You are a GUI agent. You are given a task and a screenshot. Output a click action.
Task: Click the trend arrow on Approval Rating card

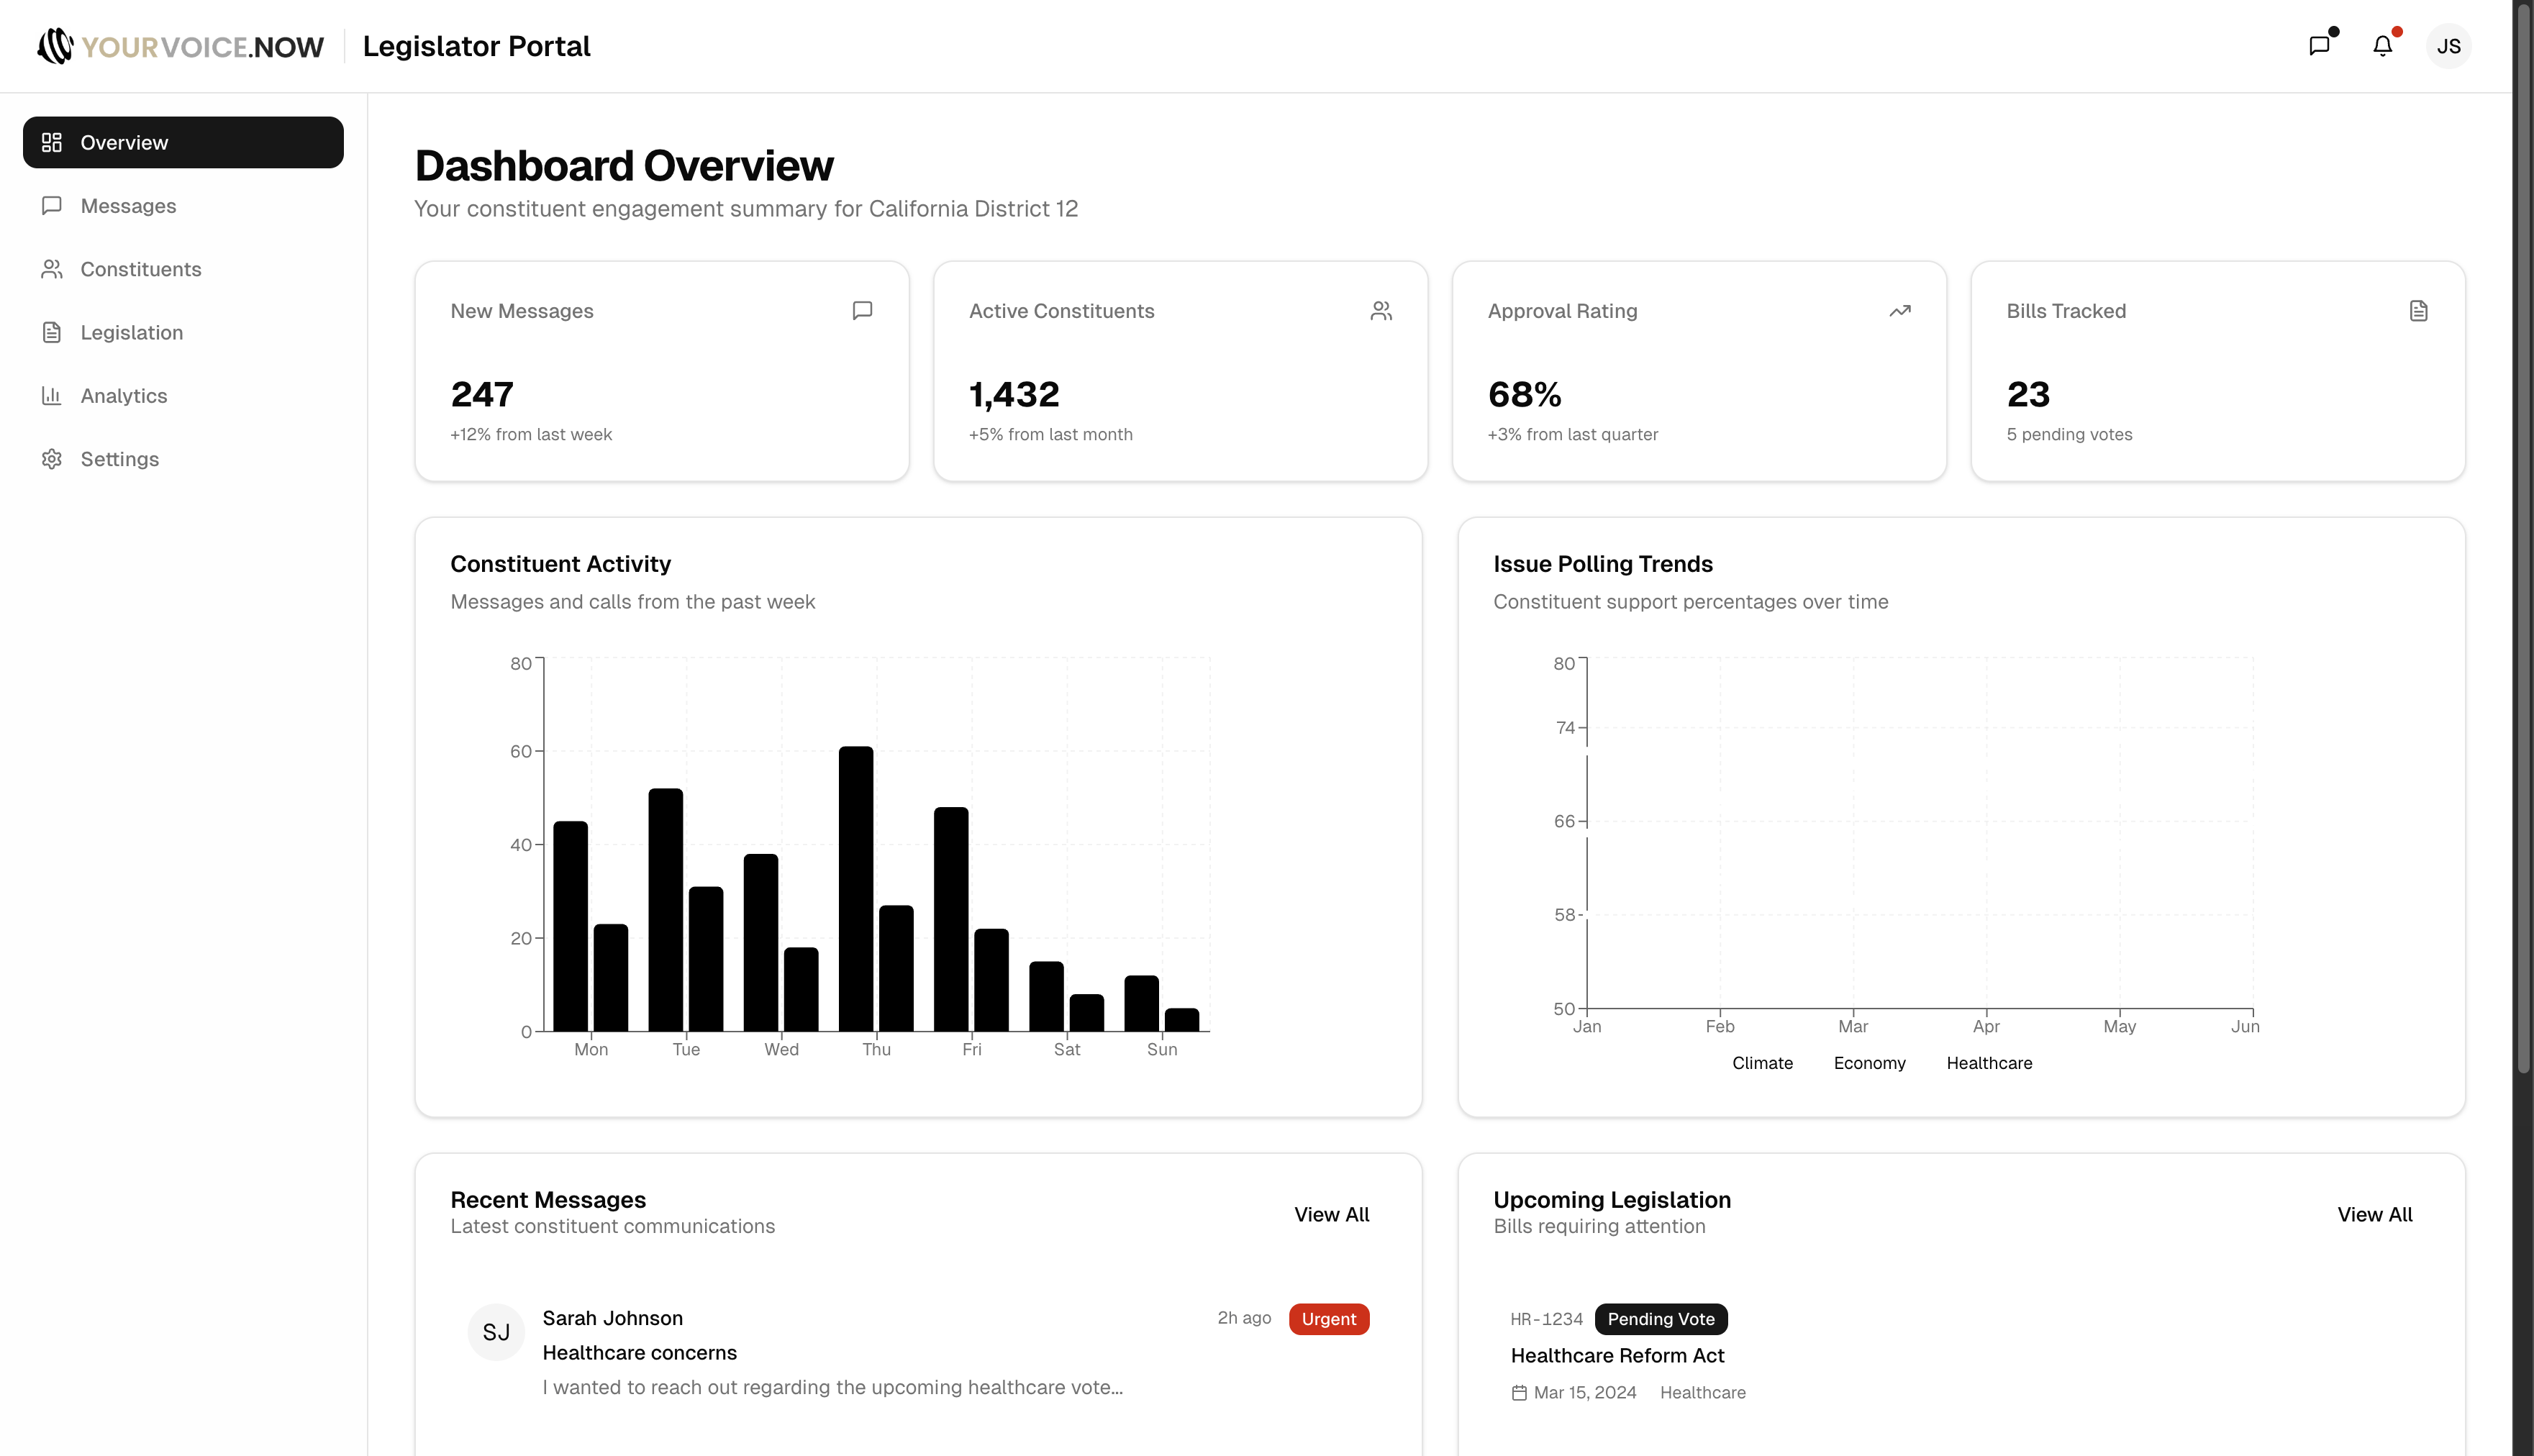pyautogui.click(x=1899, y=310)
